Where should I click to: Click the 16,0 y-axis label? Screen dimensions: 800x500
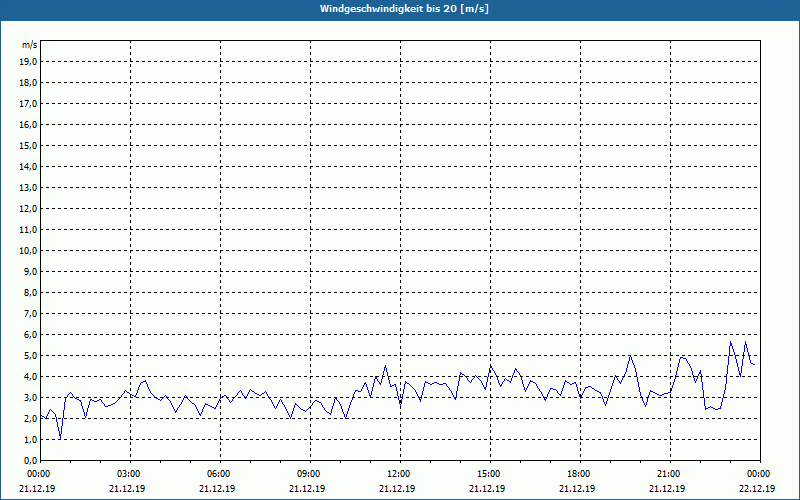pyautogui.click(x=28, y=124)
